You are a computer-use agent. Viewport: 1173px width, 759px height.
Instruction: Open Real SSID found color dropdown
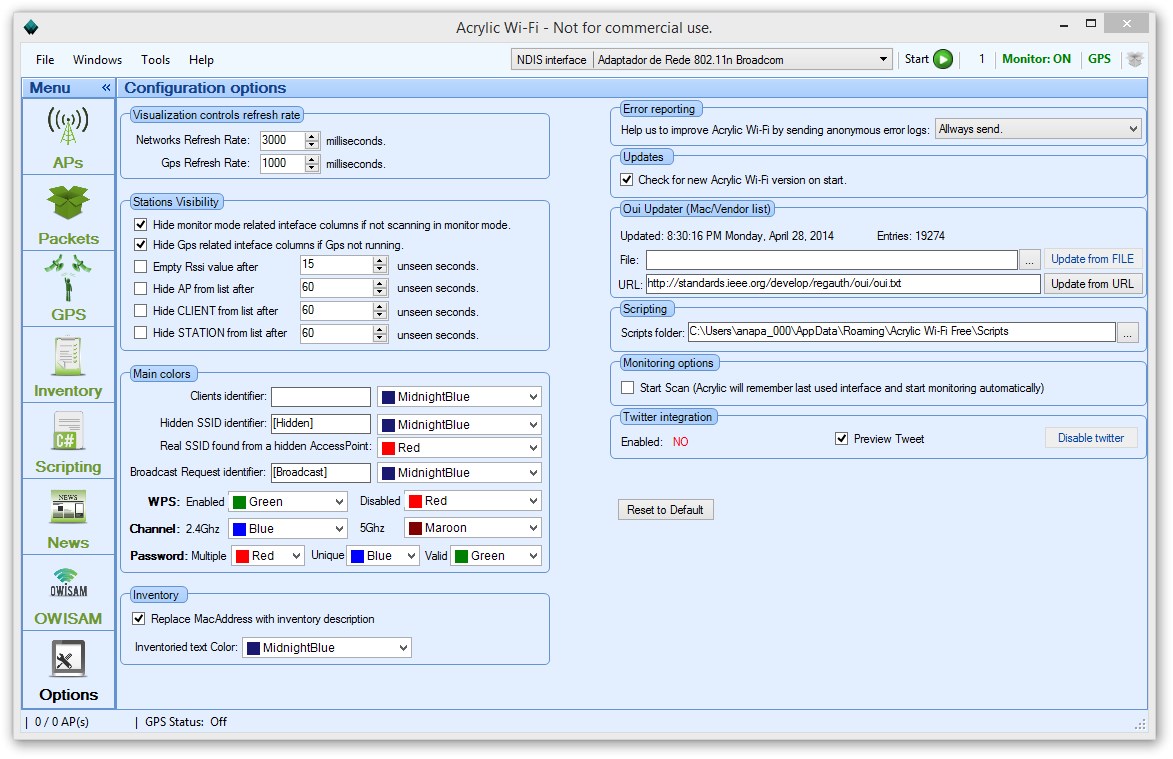tap(459, 447)
